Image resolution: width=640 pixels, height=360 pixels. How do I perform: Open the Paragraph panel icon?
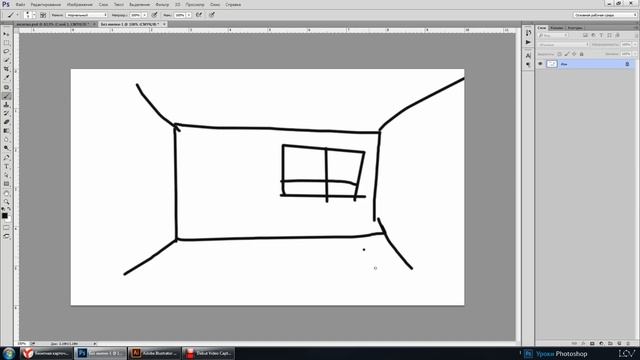528,64
